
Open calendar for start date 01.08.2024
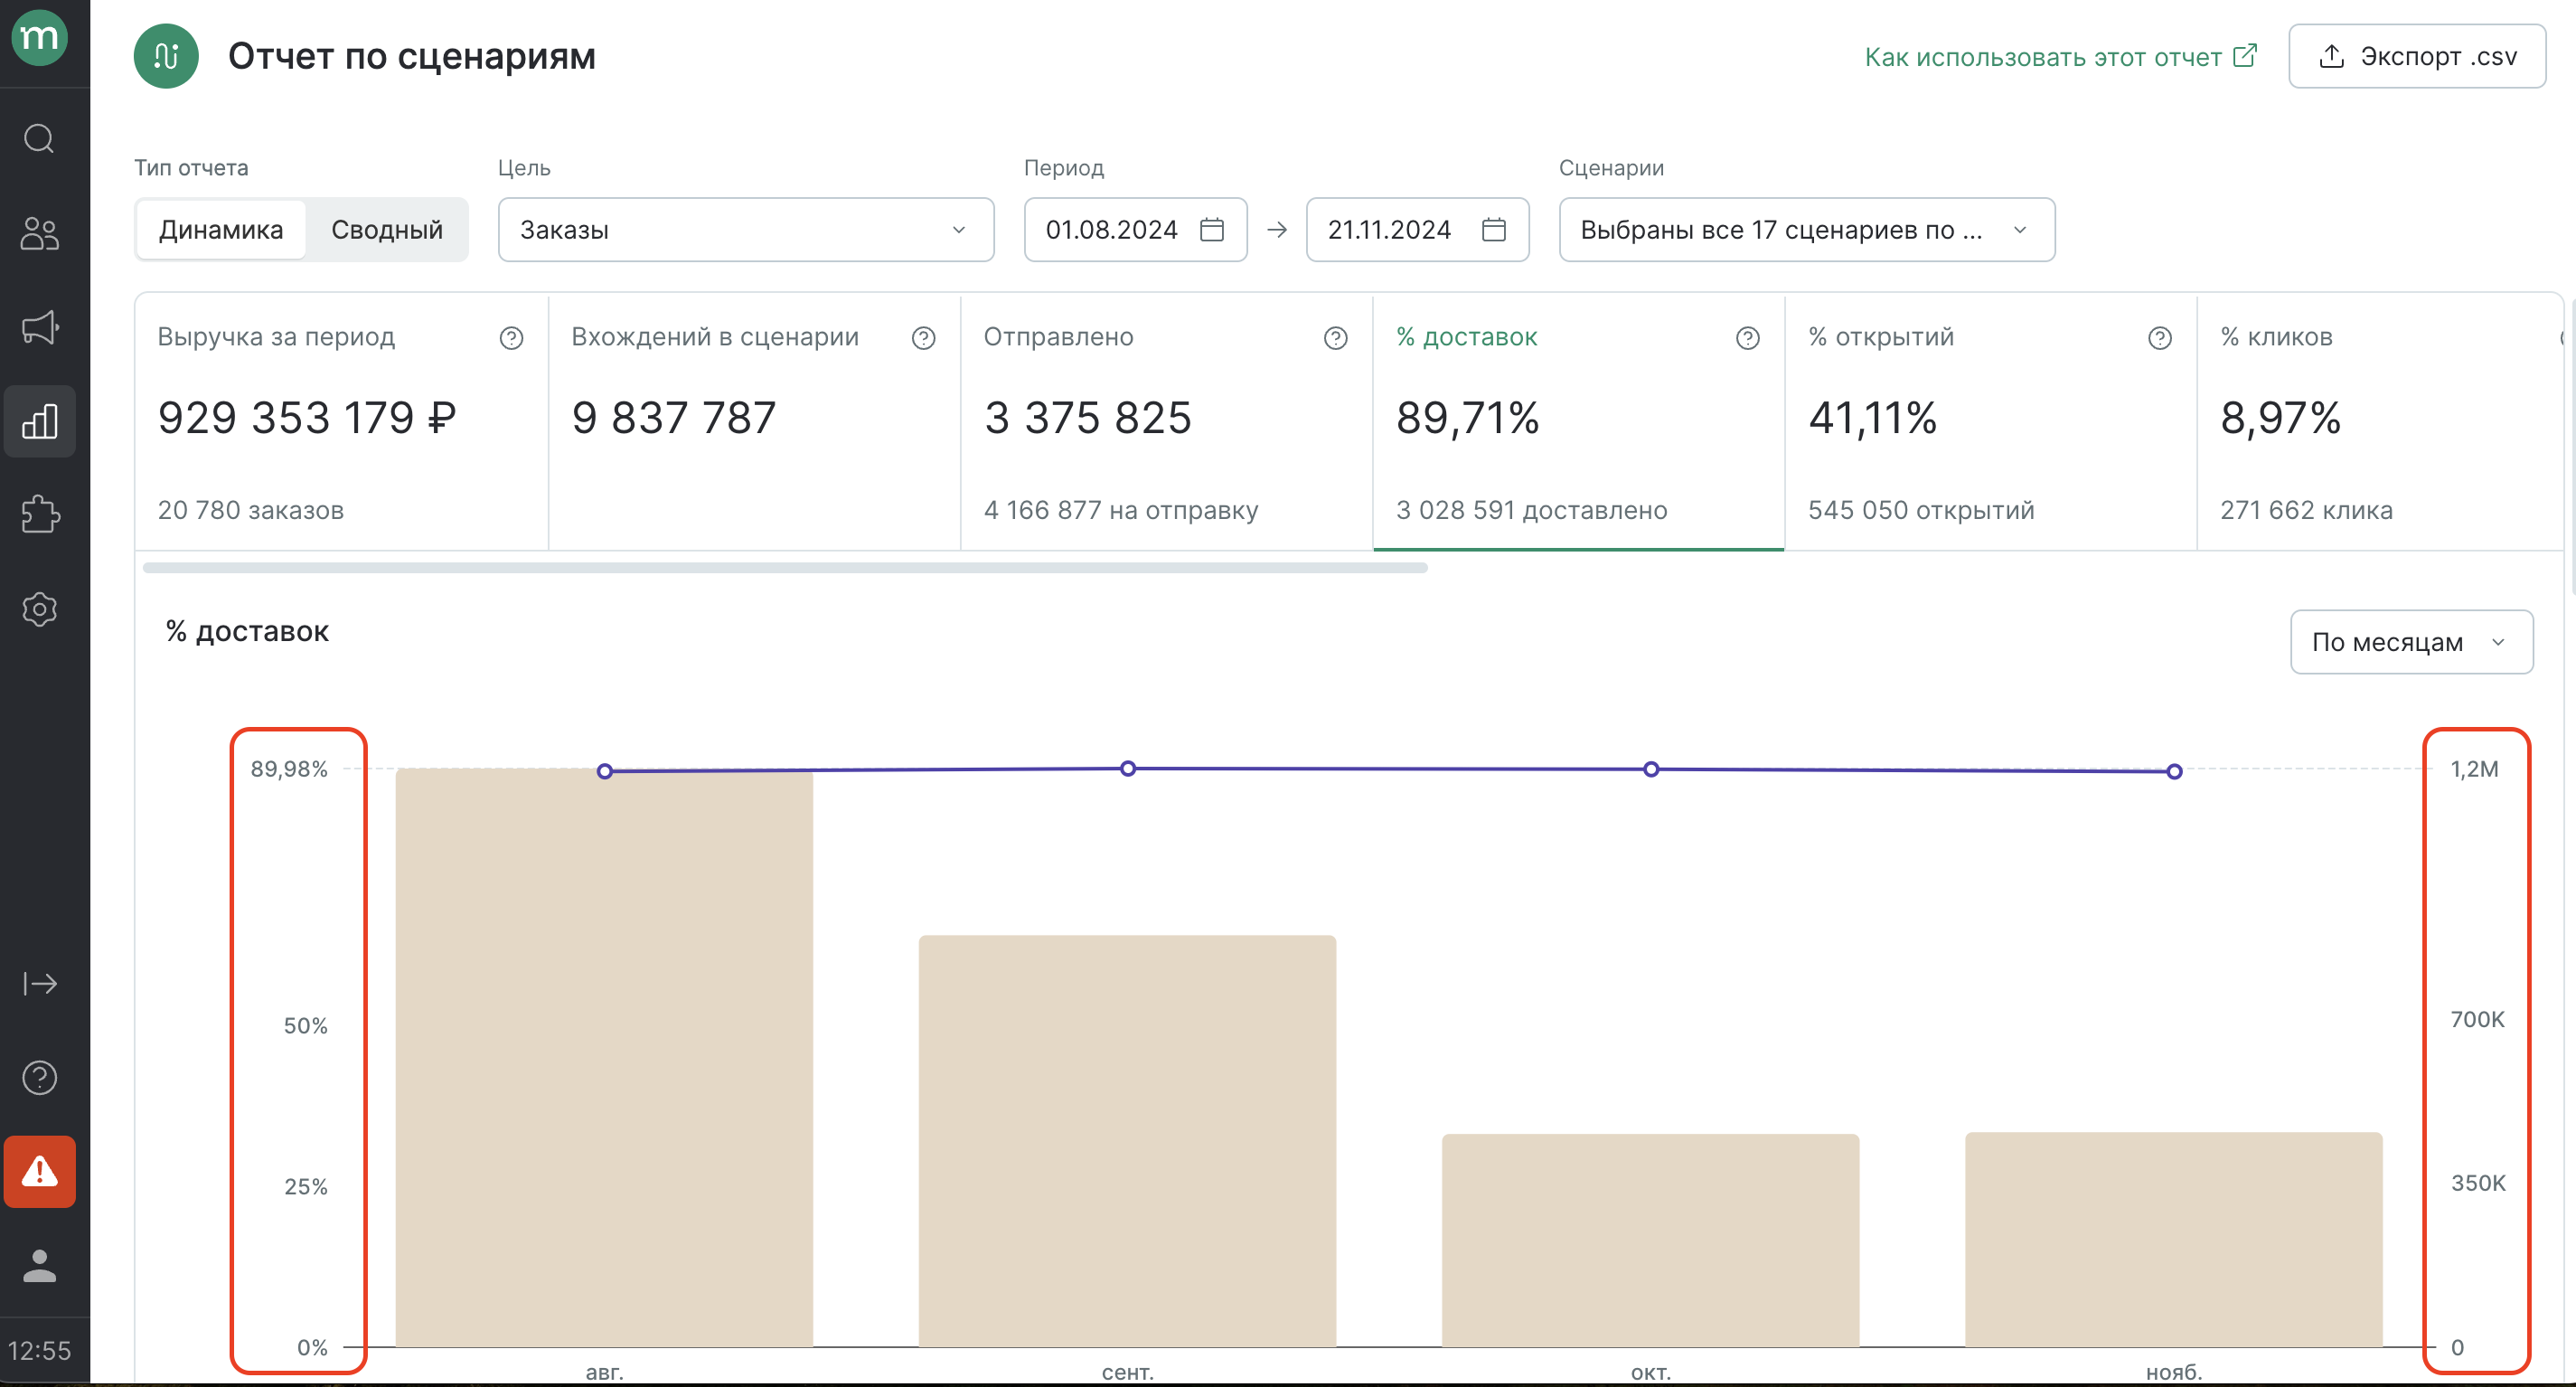point(1212,230)
